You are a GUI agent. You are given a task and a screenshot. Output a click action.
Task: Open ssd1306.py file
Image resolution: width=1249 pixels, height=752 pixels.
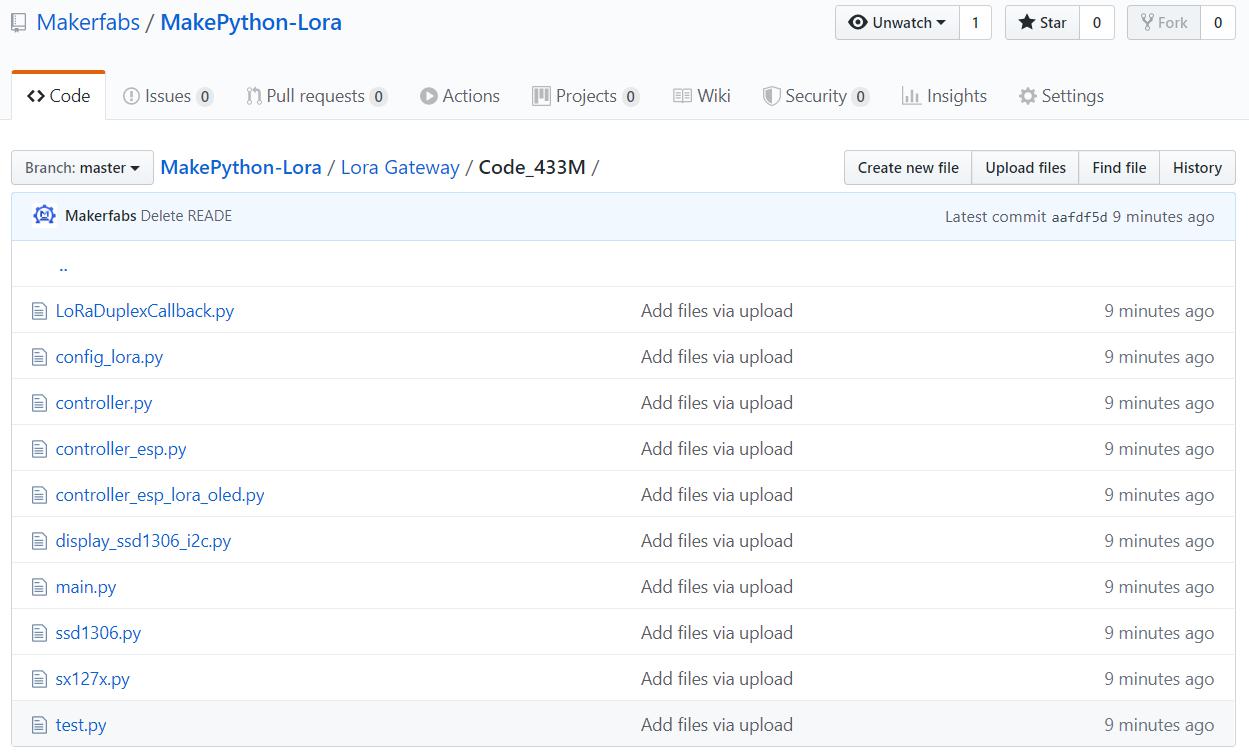coord(98,633)
